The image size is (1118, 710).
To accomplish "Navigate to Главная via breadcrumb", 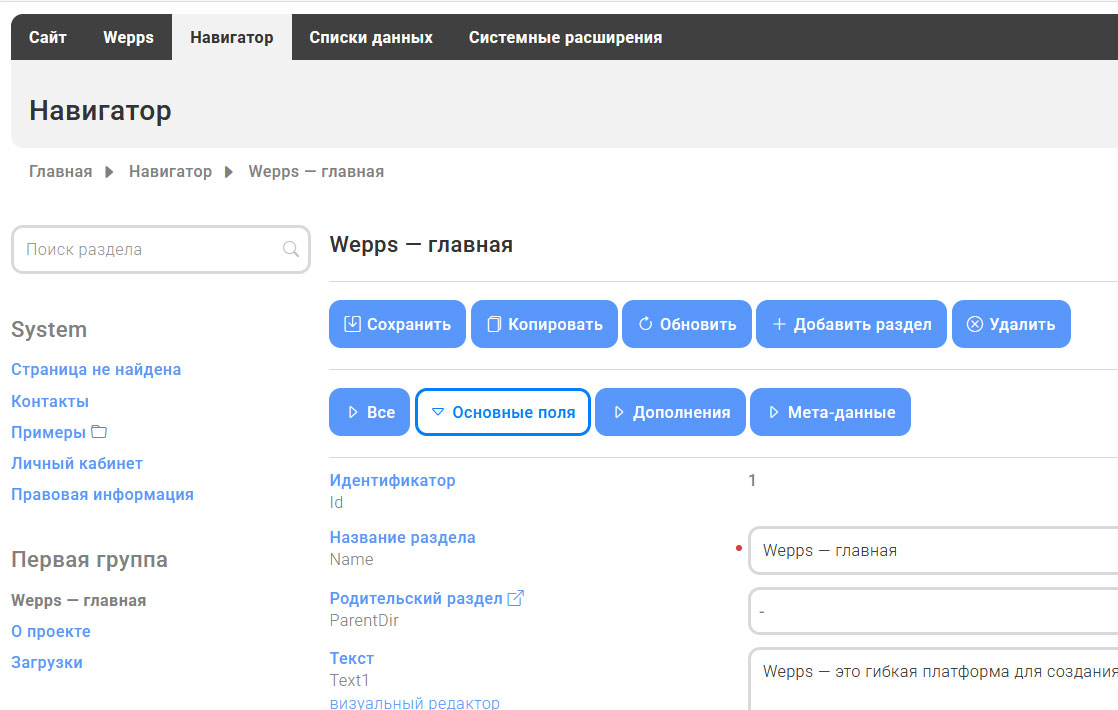I will coord(60,171).
